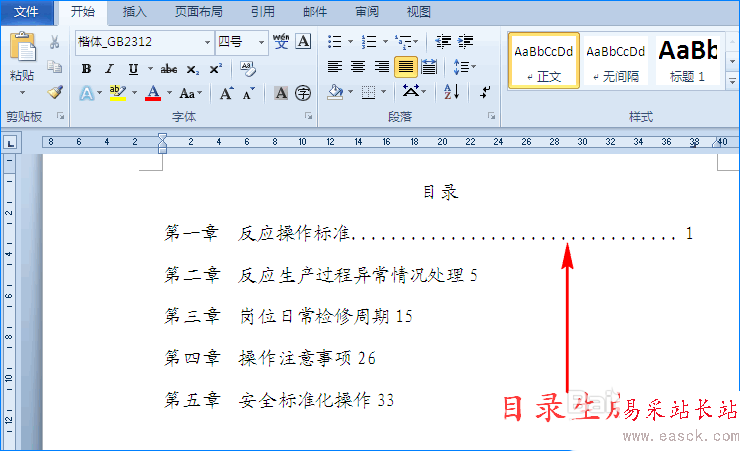Switch to the 开始 Home tab
The image size is (740, 451).
tap(83, 12)
